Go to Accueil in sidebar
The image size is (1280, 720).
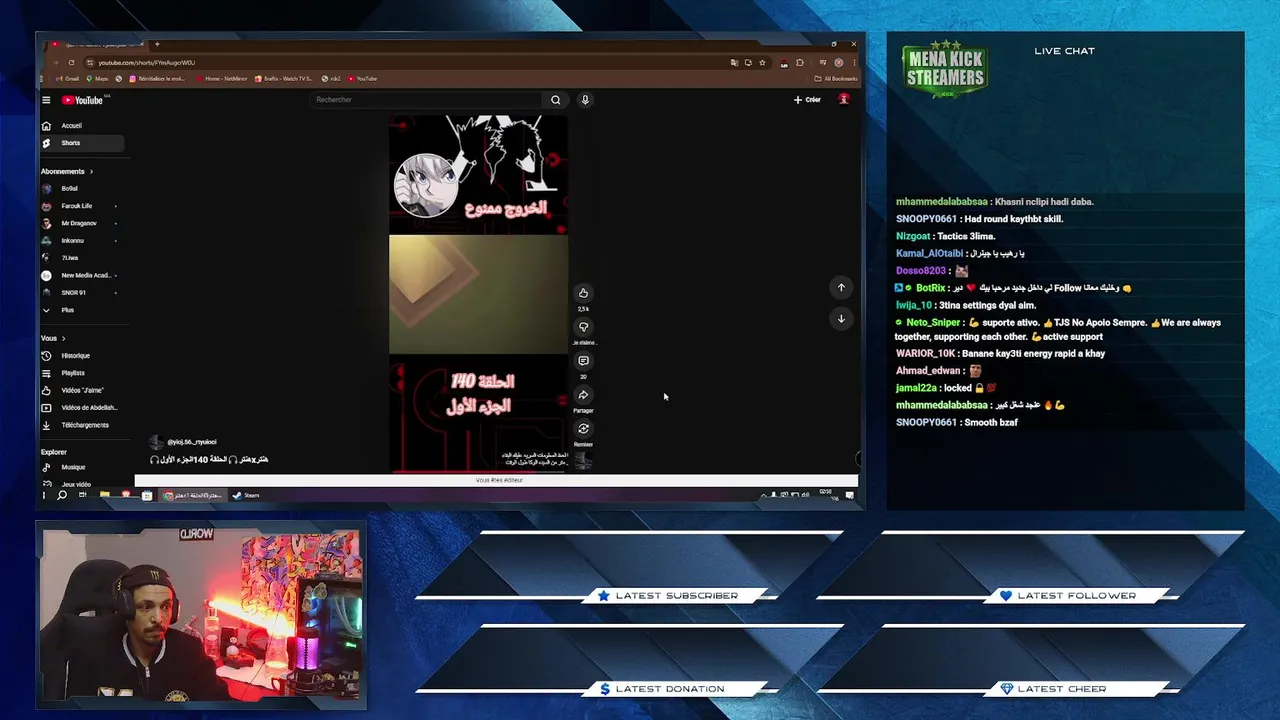click(x=81, y=126)
